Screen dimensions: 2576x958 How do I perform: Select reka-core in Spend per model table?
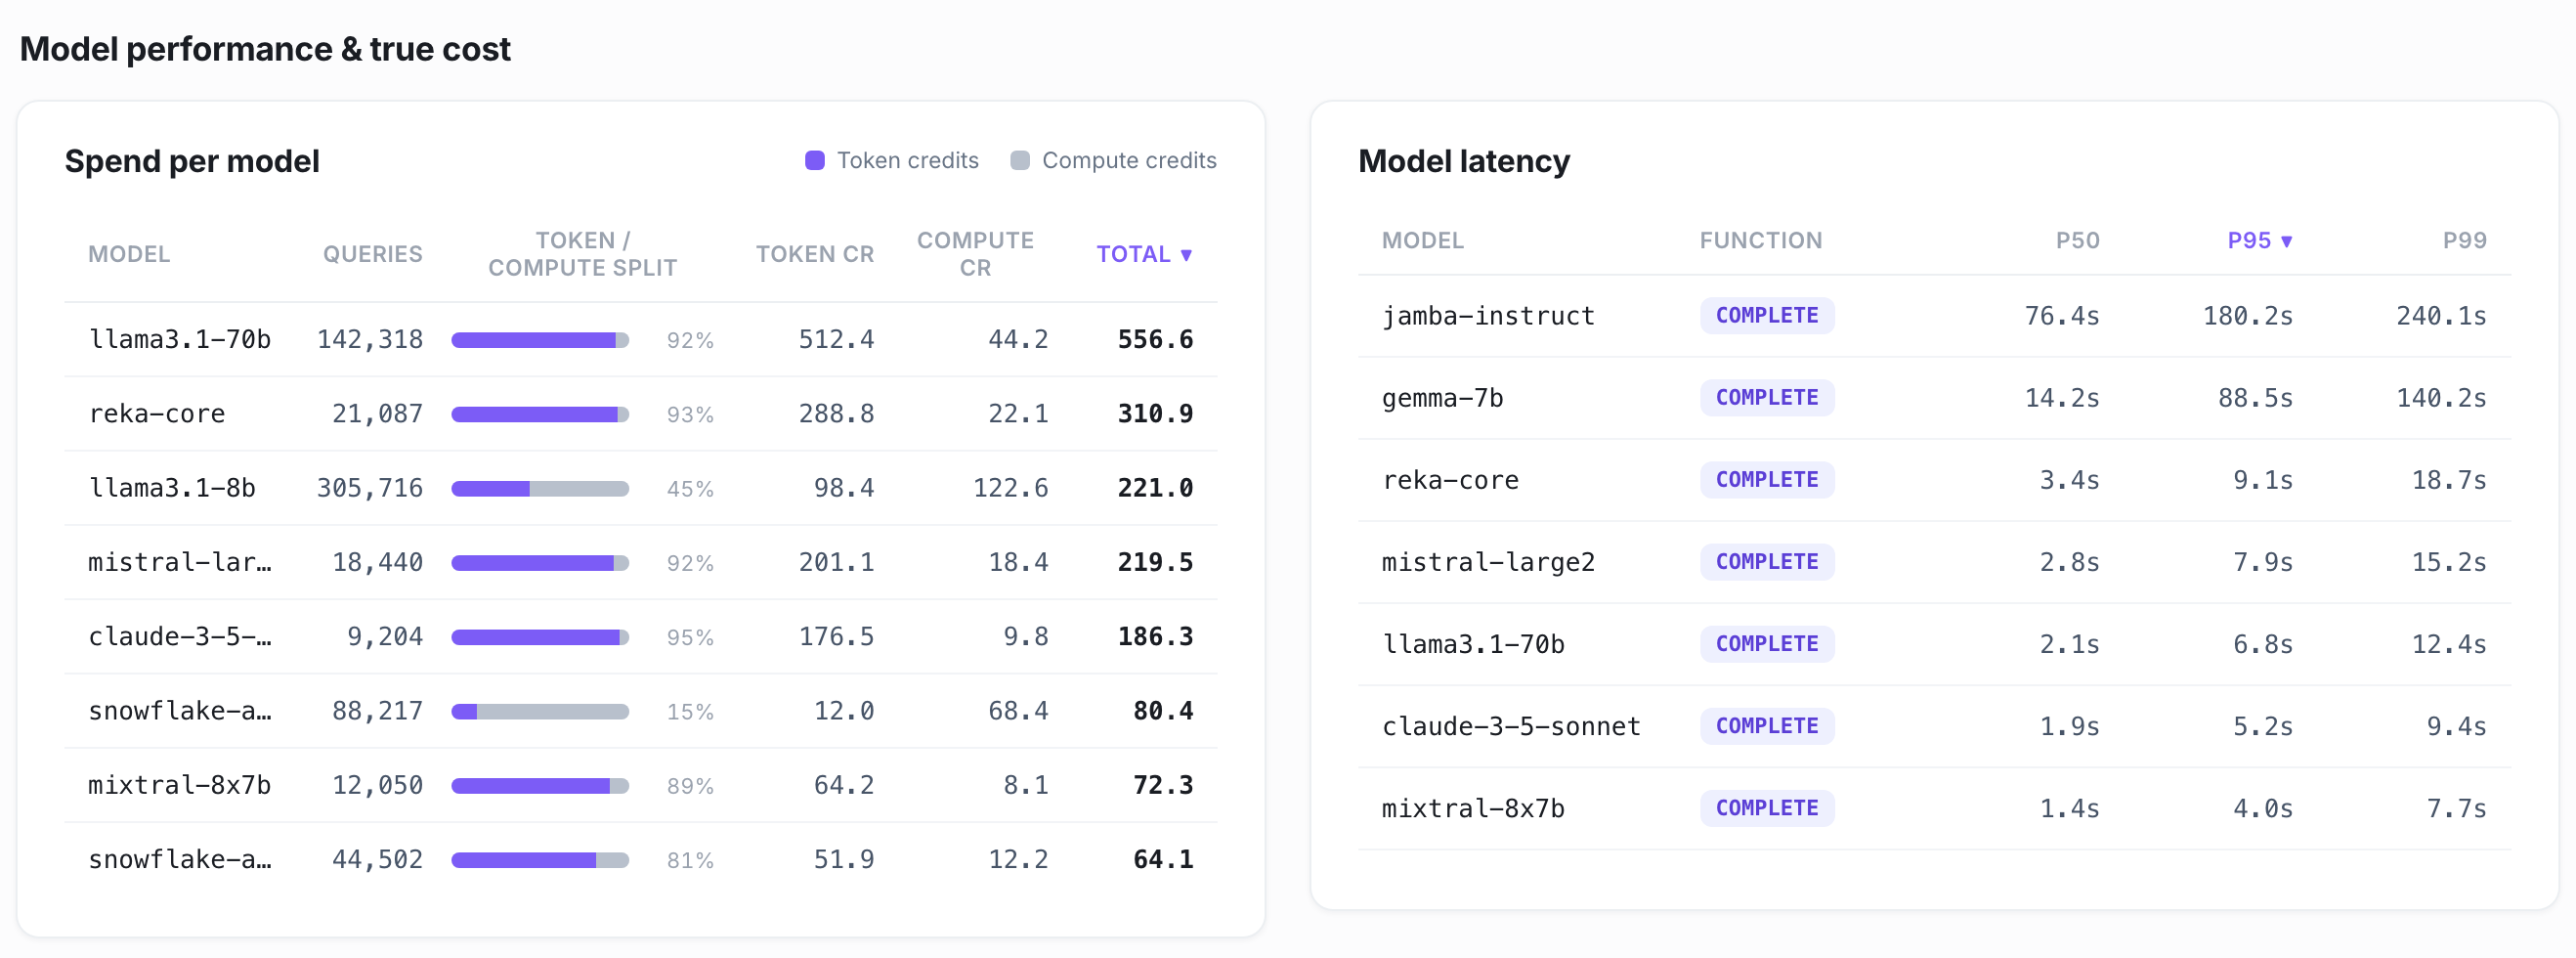click(x=157, y=414)
